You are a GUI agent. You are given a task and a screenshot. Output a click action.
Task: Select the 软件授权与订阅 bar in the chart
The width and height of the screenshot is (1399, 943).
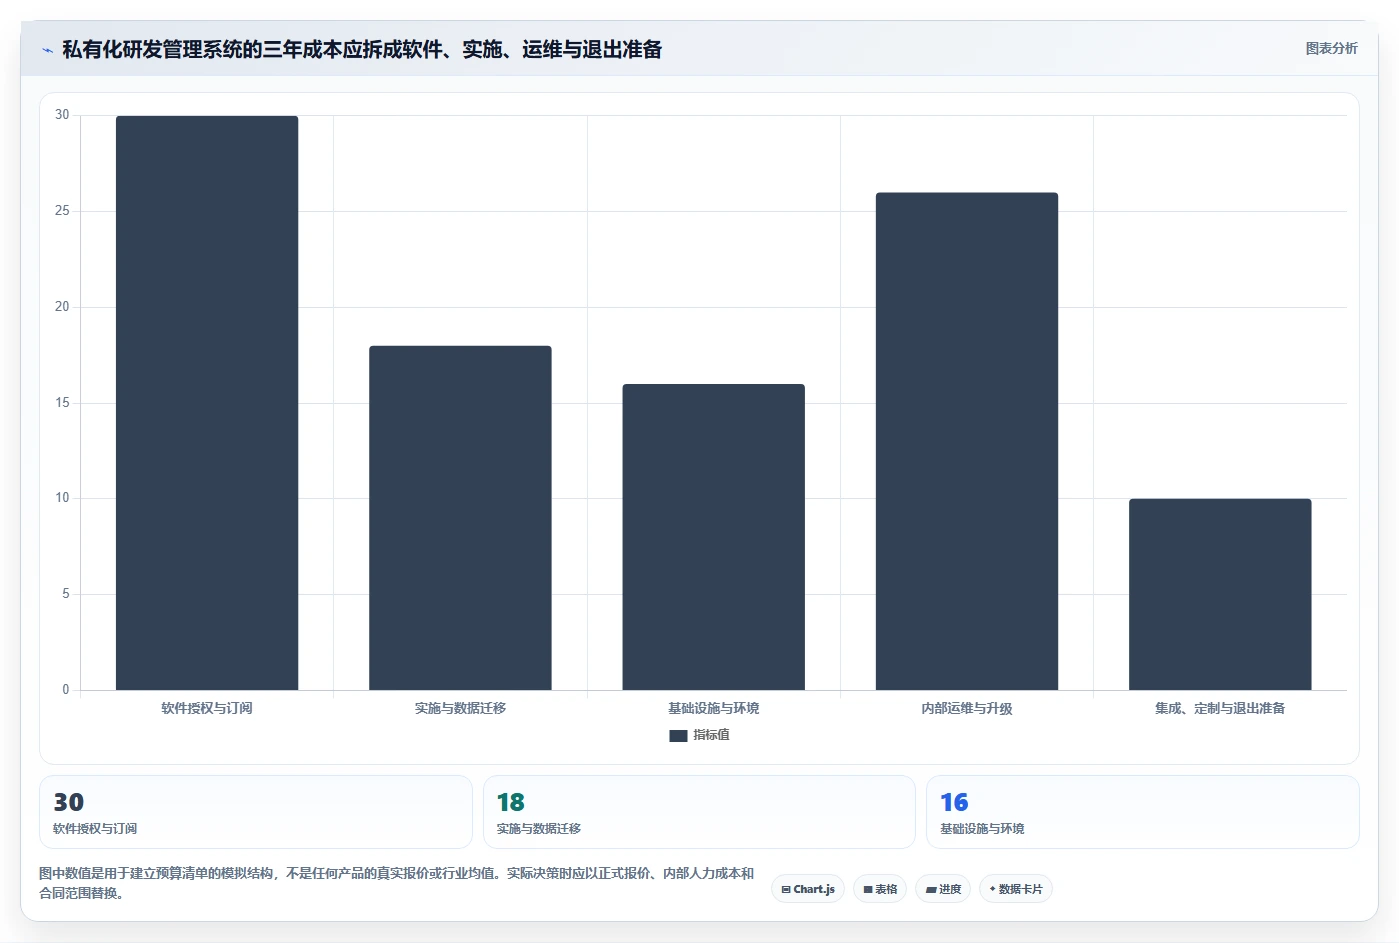[207, 403]
